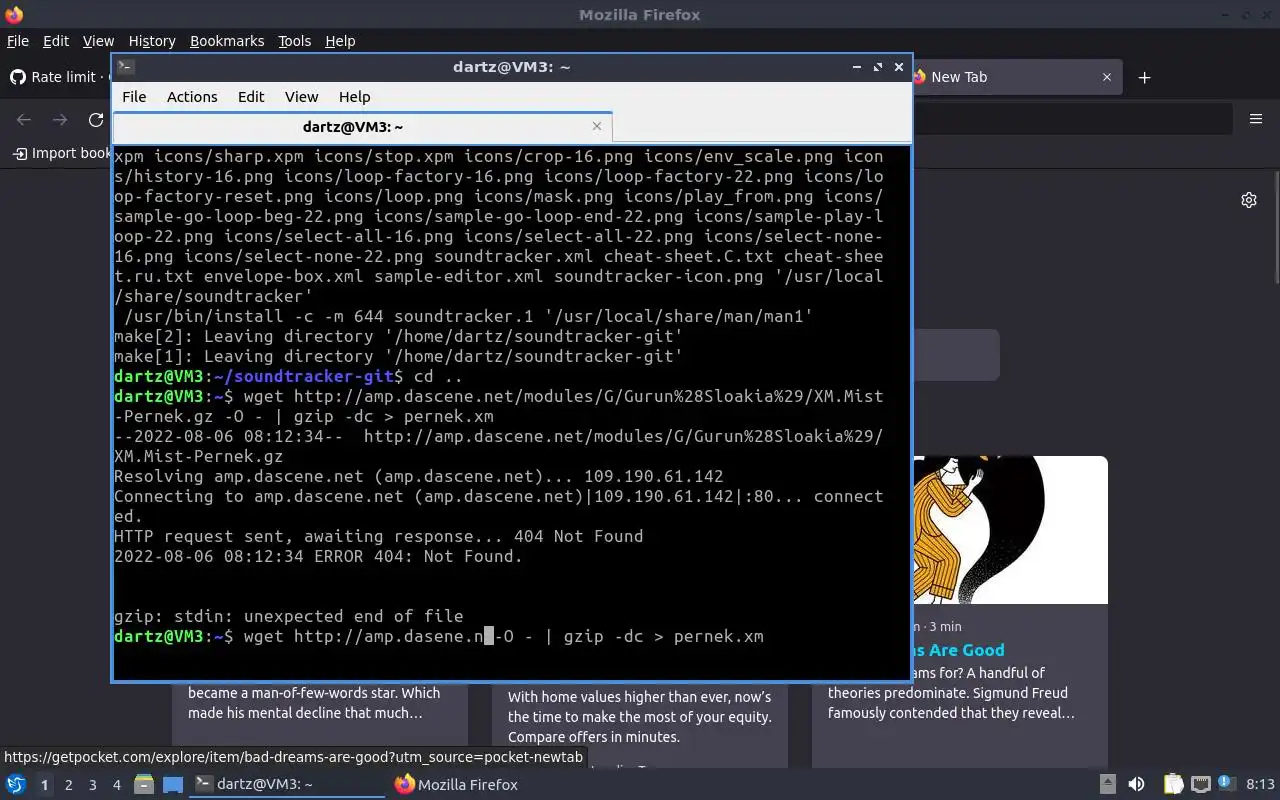Open the Pocket story thumbnail illustration
This screenshot has height=800, width=1280.
pyautogui.click(x=1010, y=530)
